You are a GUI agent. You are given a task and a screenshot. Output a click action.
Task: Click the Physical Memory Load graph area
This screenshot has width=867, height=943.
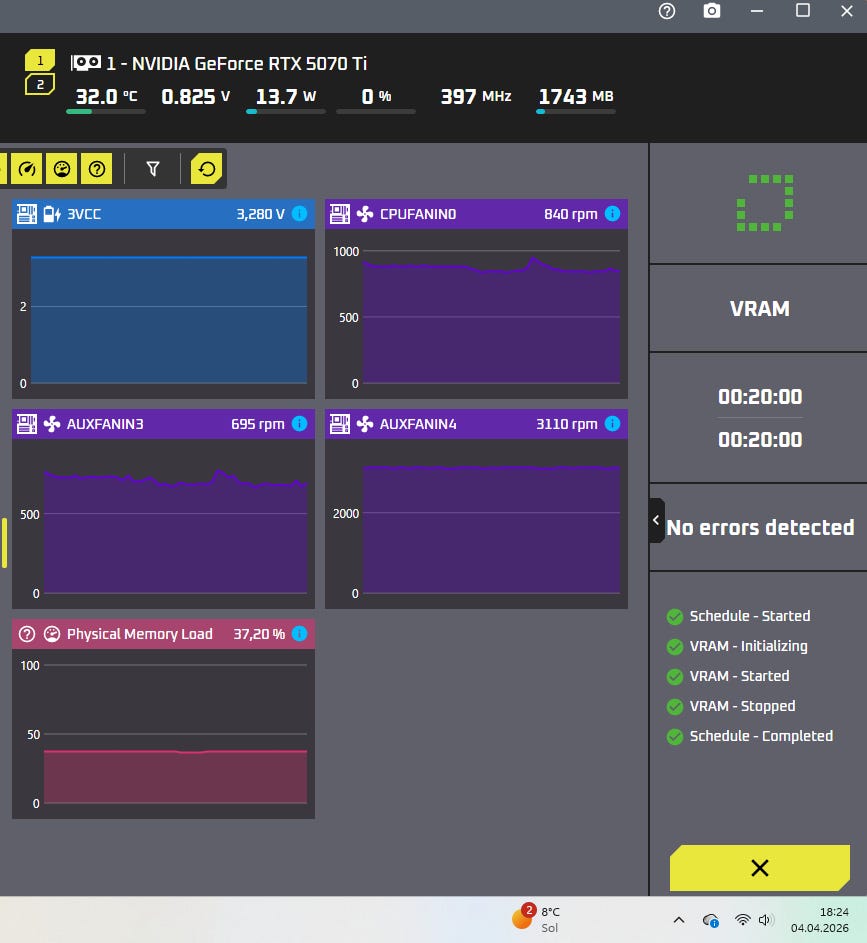164,734
